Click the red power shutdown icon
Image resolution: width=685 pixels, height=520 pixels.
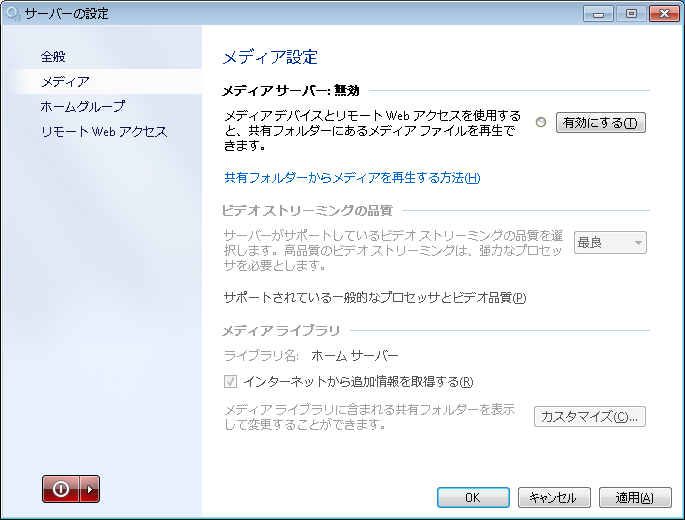coord(61,489)
